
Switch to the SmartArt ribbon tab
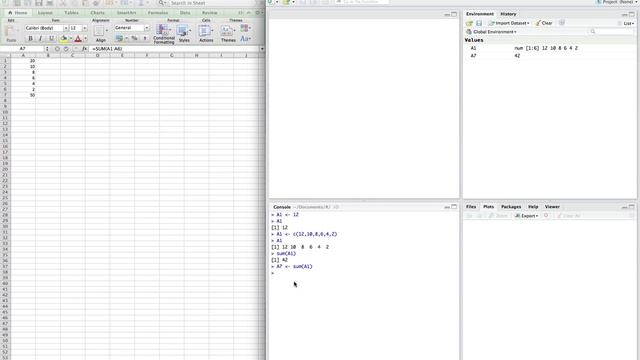pyautogui.click(x=126, y=13)
